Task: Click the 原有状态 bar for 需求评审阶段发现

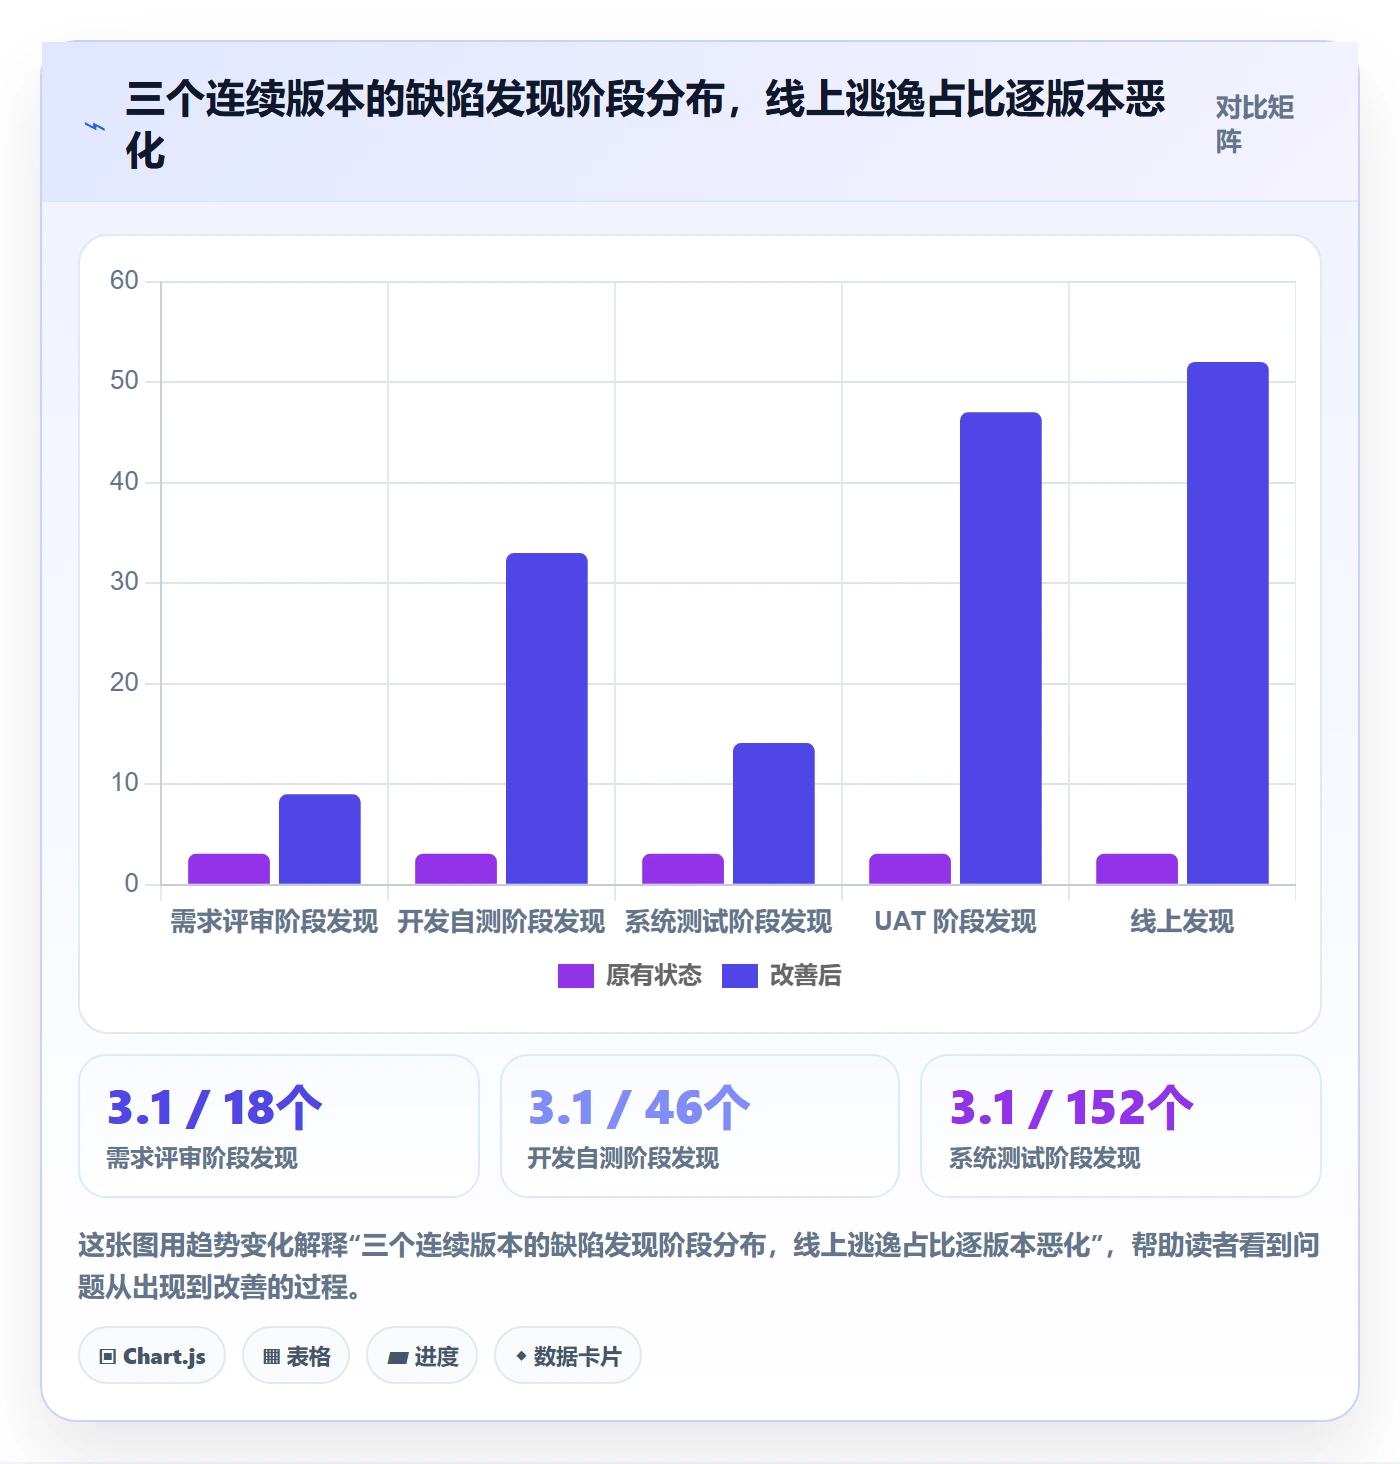Action: [229, 869]
